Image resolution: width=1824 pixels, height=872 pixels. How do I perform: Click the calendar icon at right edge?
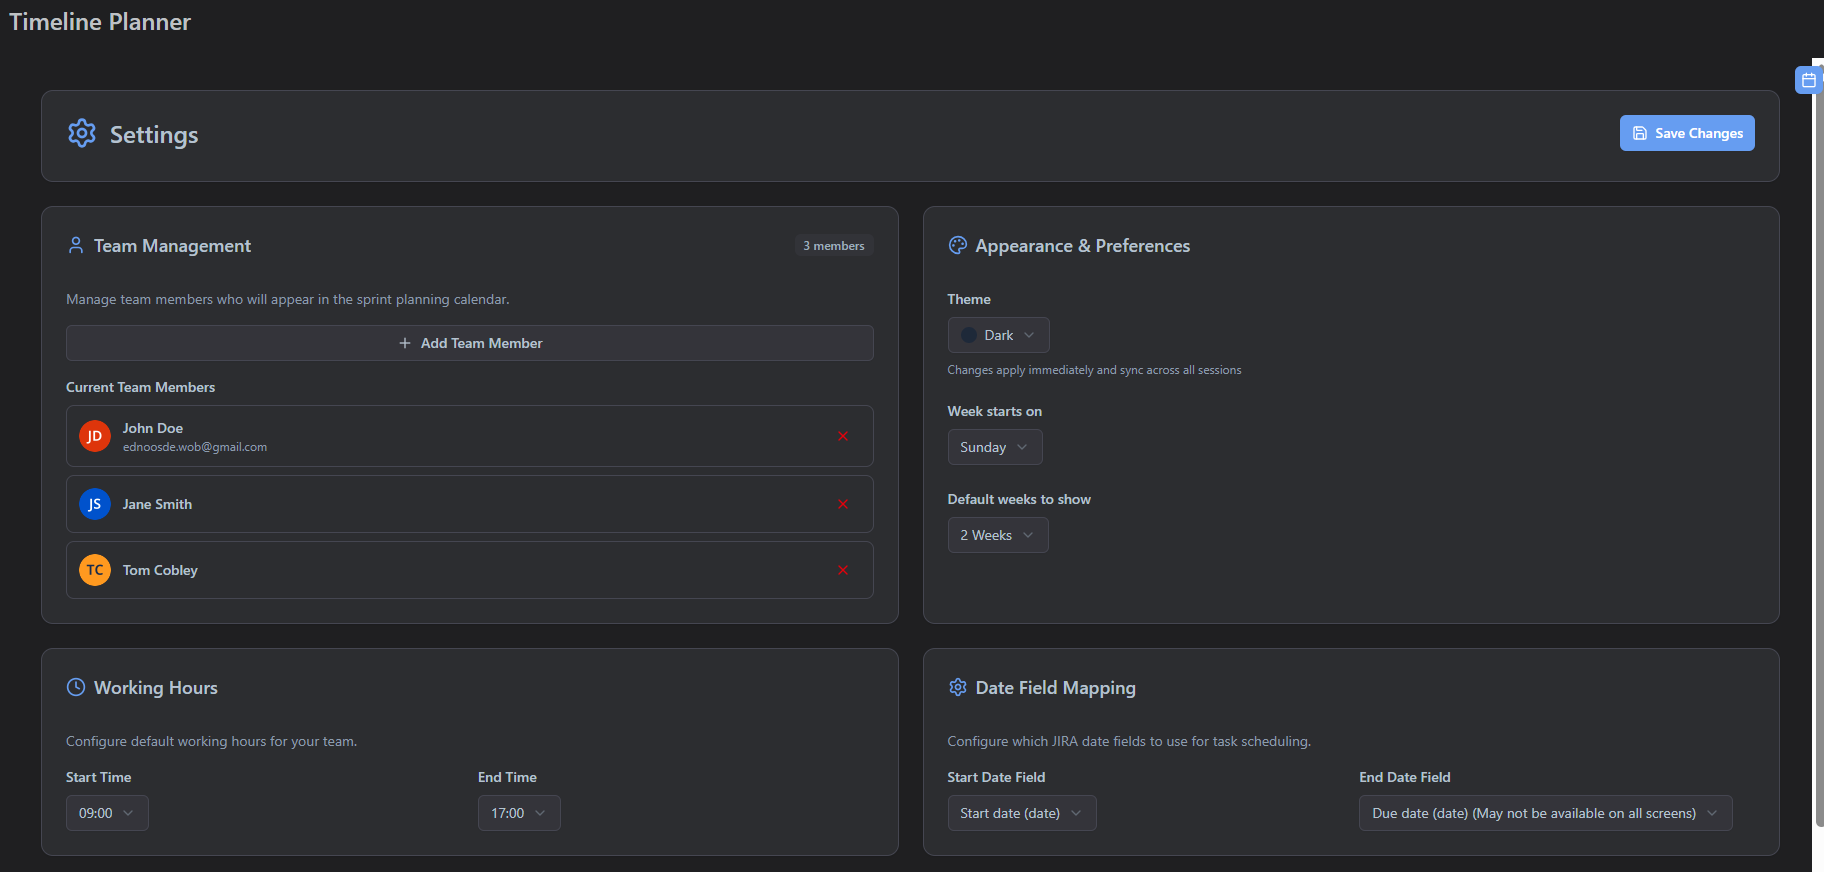1809,80
